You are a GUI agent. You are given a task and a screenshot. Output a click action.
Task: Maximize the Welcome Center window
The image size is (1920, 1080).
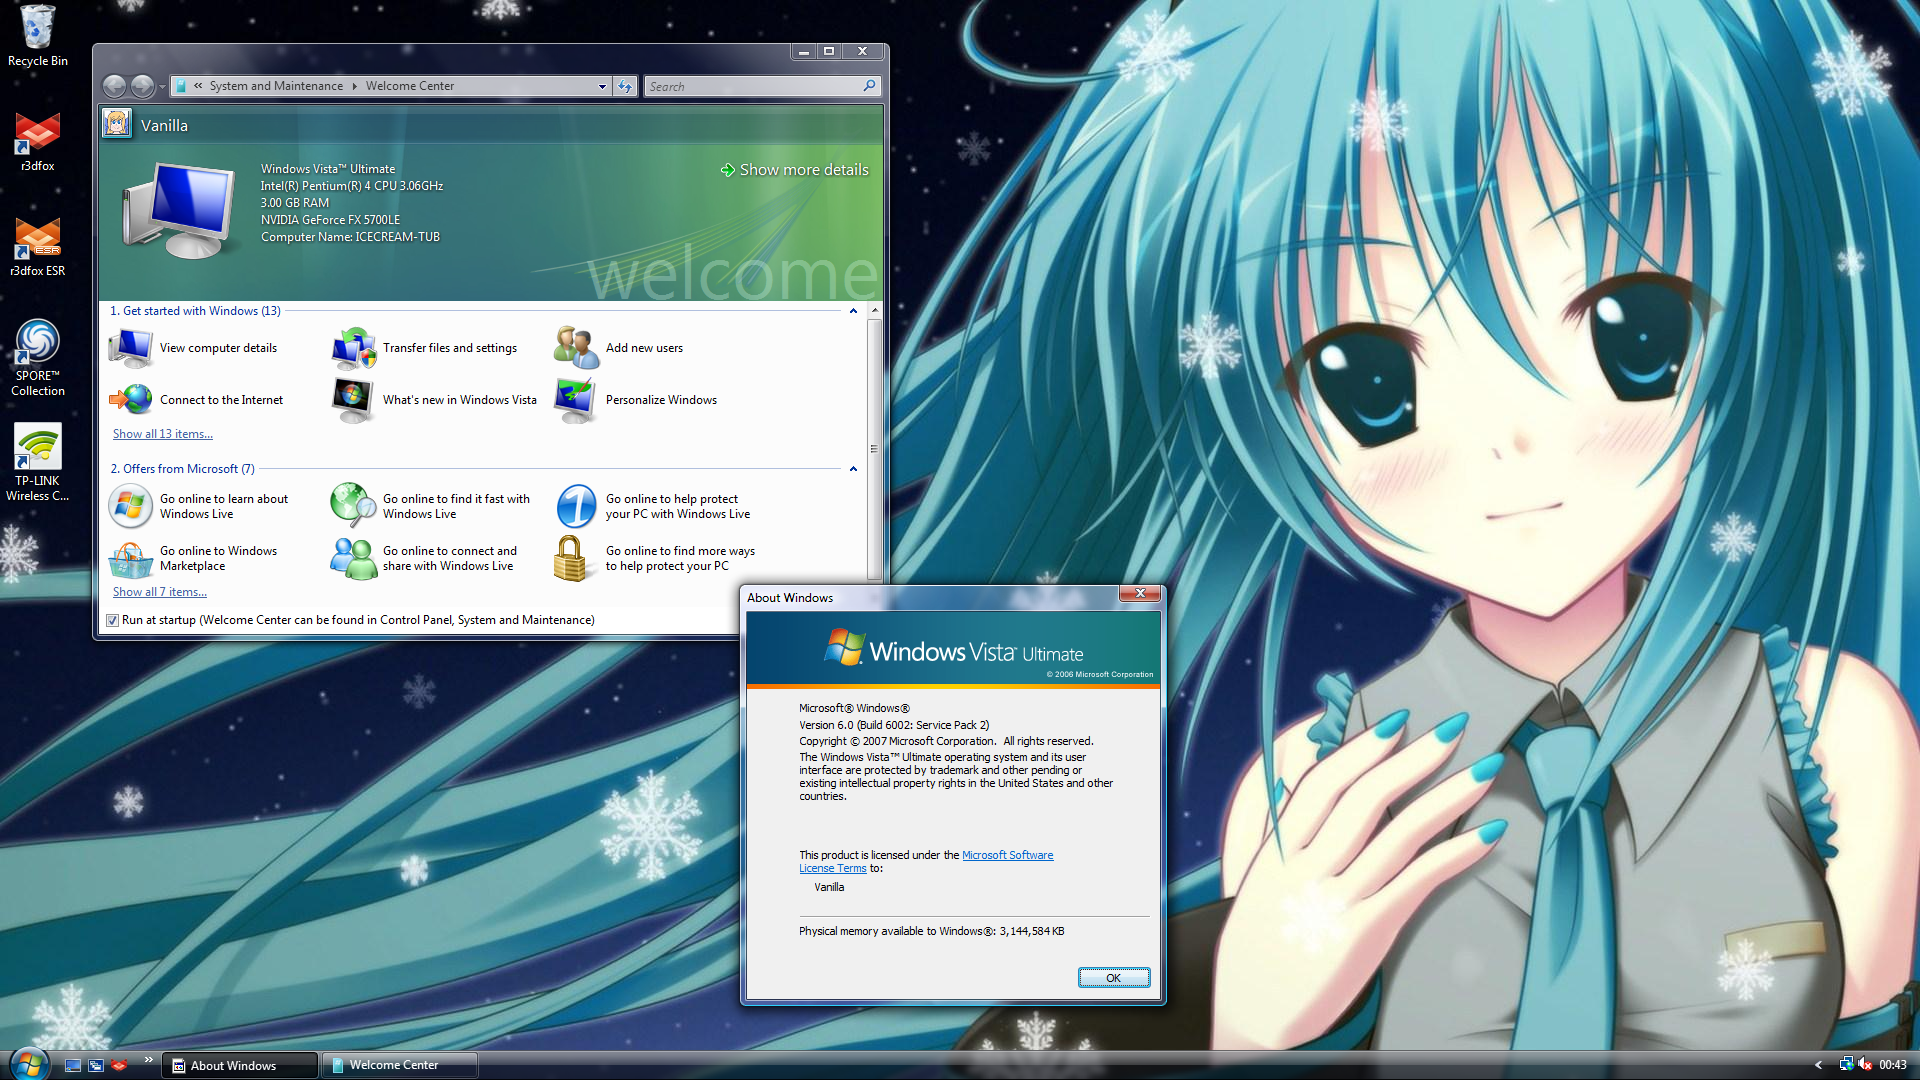click(829, 51)
